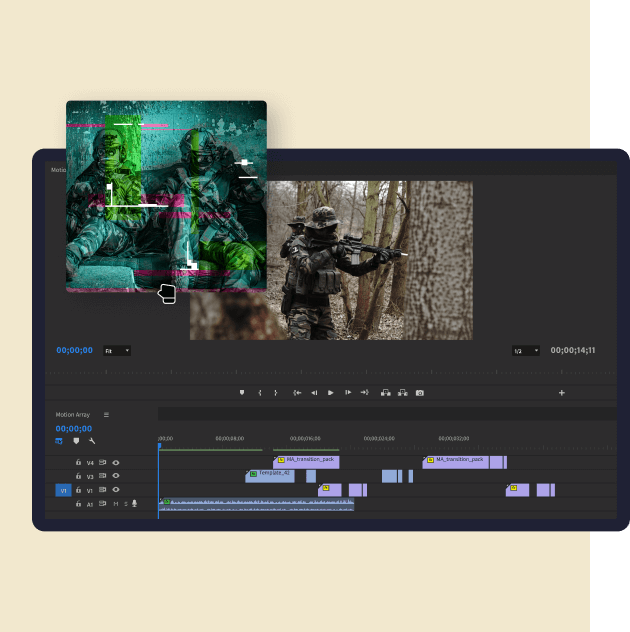Hide track V3 output with eye icon
Screen dimensions: 630x632
click(116, 476)
